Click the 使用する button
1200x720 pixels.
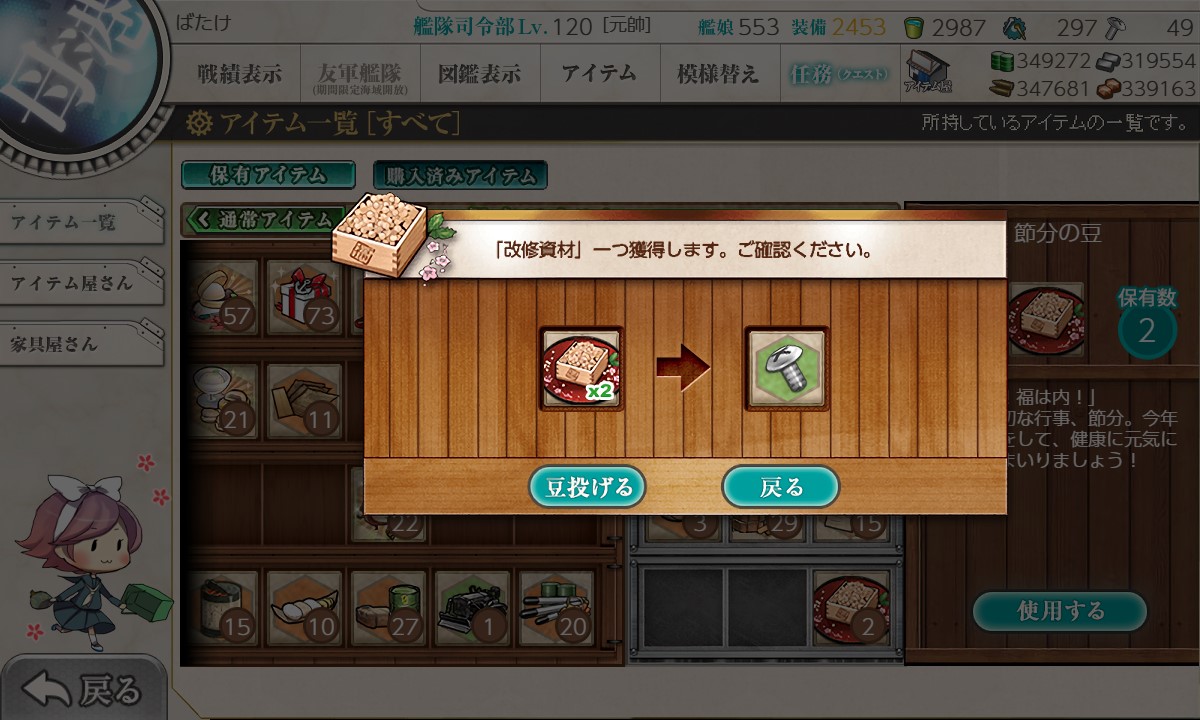coord(1060,610)
